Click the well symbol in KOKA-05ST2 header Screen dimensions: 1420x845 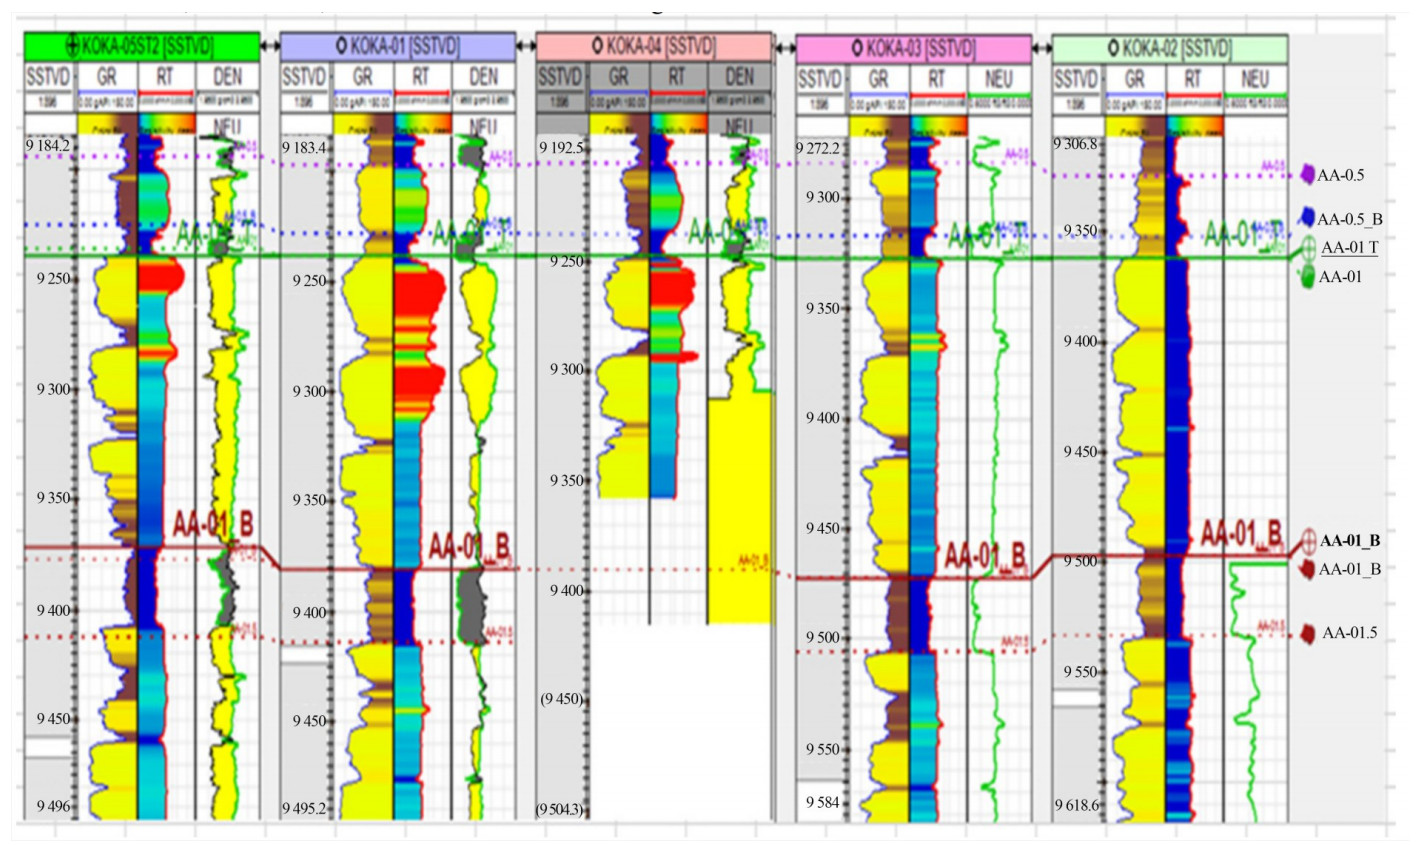[x=72, y=47]
